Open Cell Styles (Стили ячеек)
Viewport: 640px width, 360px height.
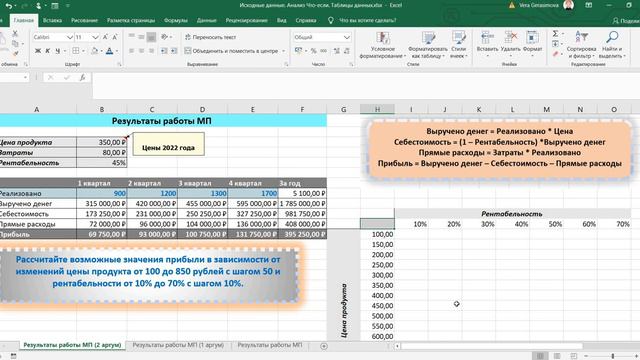coord(459,45)
